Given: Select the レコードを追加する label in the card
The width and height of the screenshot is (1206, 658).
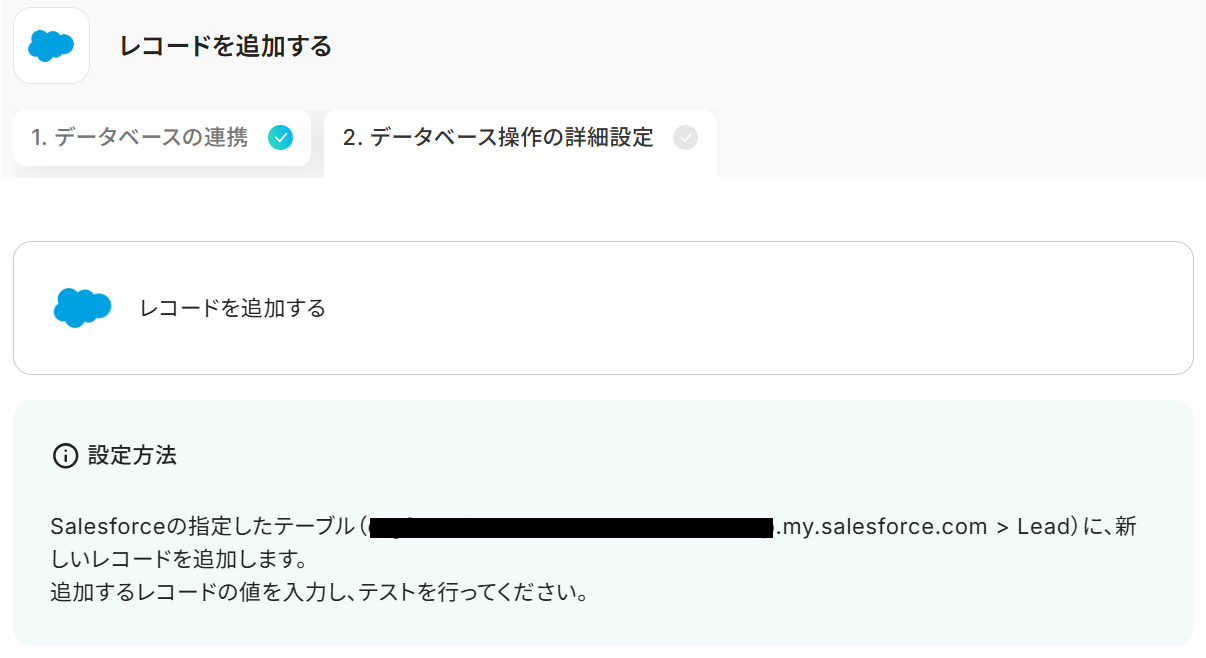Looking at the screenshot, I should (233, 308).
